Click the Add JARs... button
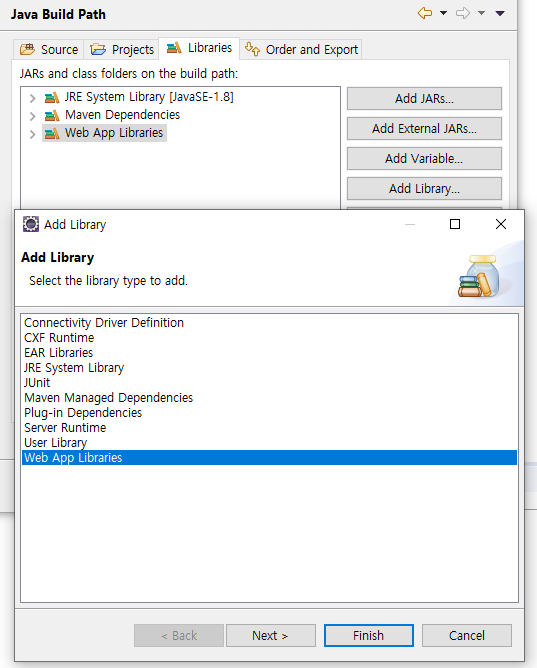 point(424,98)
